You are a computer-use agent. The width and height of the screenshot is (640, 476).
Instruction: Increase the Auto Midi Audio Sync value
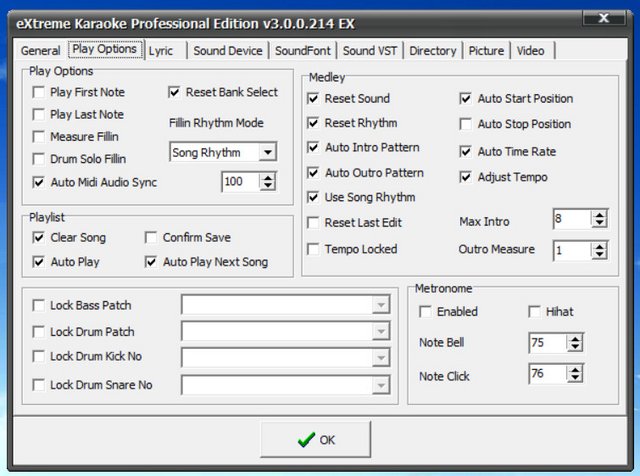tap(268, 177)
